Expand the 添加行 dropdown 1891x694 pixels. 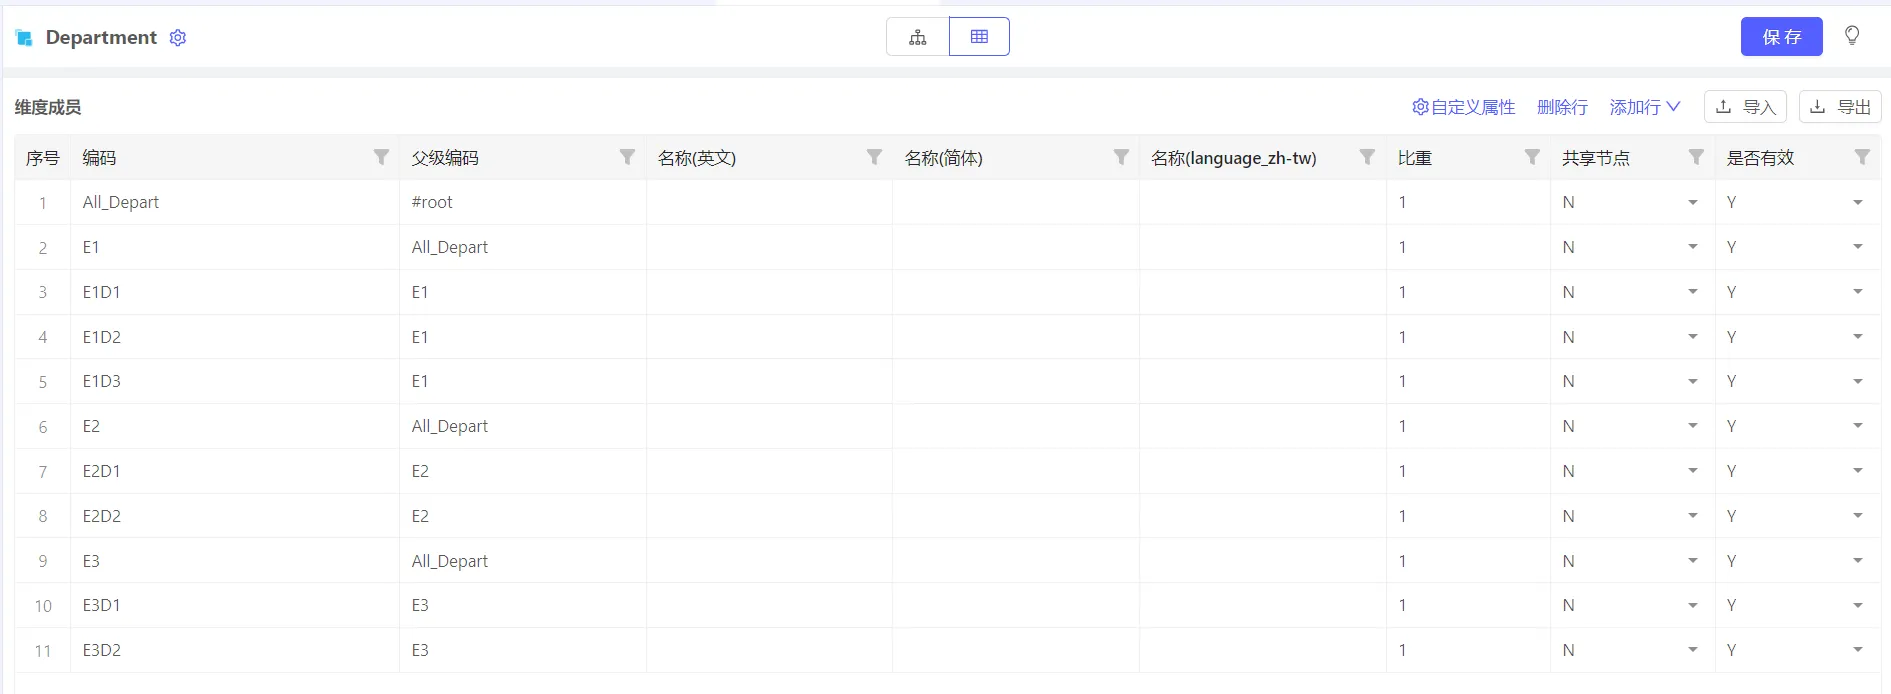pos(1645,107)
